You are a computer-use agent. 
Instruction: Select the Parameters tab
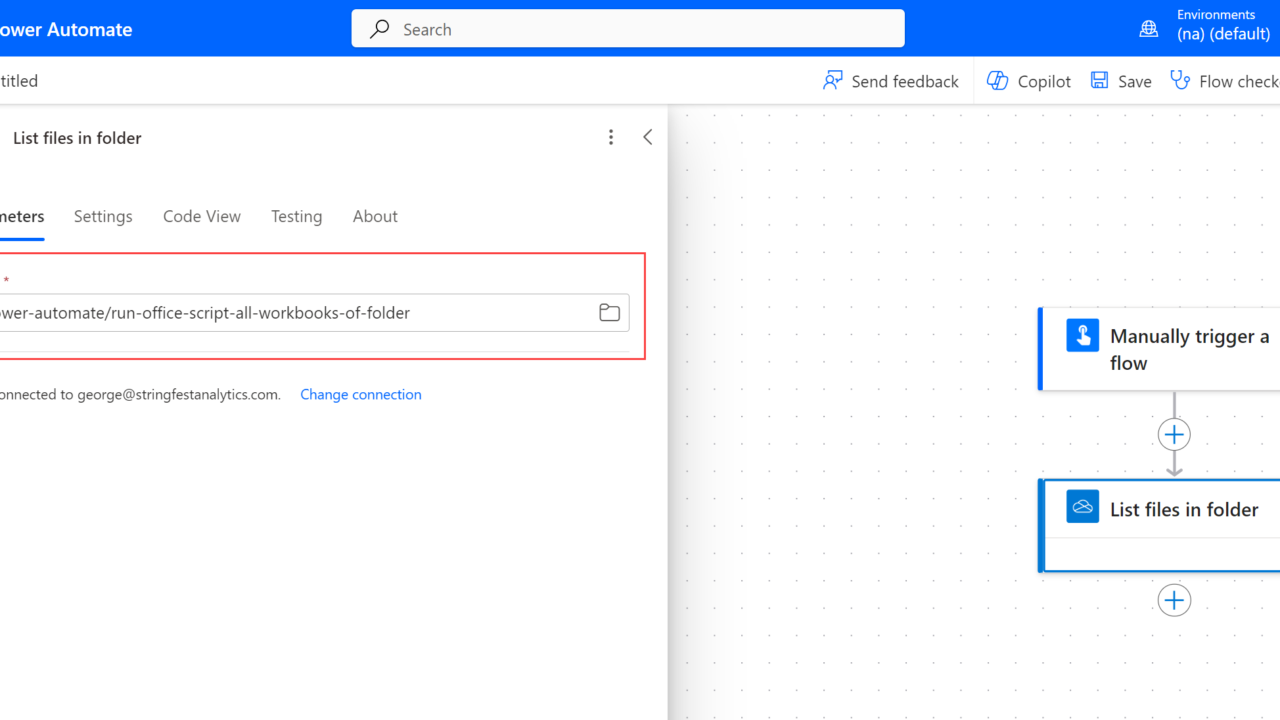coord(22,216)
